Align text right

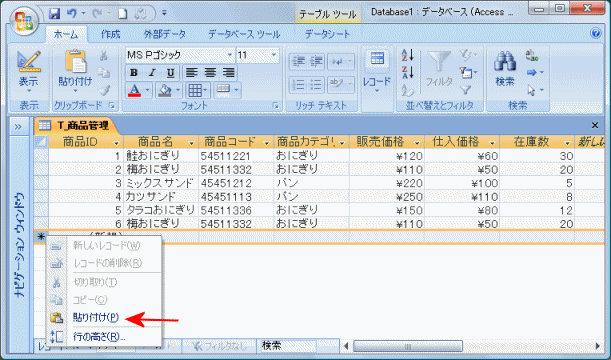click(x=229, y=73)
